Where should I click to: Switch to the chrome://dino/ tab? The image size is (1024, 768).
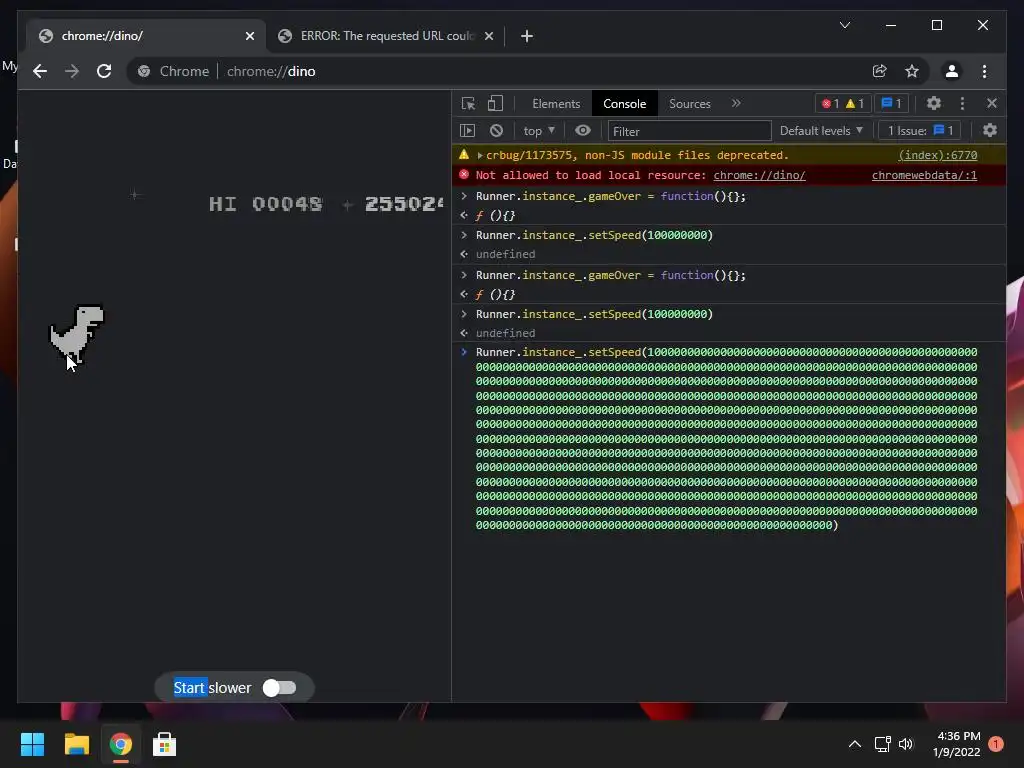tap(147, 36)
